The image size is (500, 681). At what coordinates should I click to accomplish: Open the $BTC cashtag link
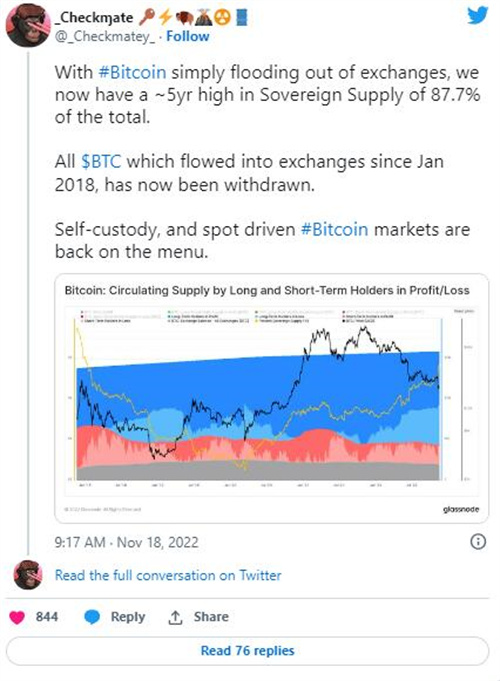click(x=101, y=162)
